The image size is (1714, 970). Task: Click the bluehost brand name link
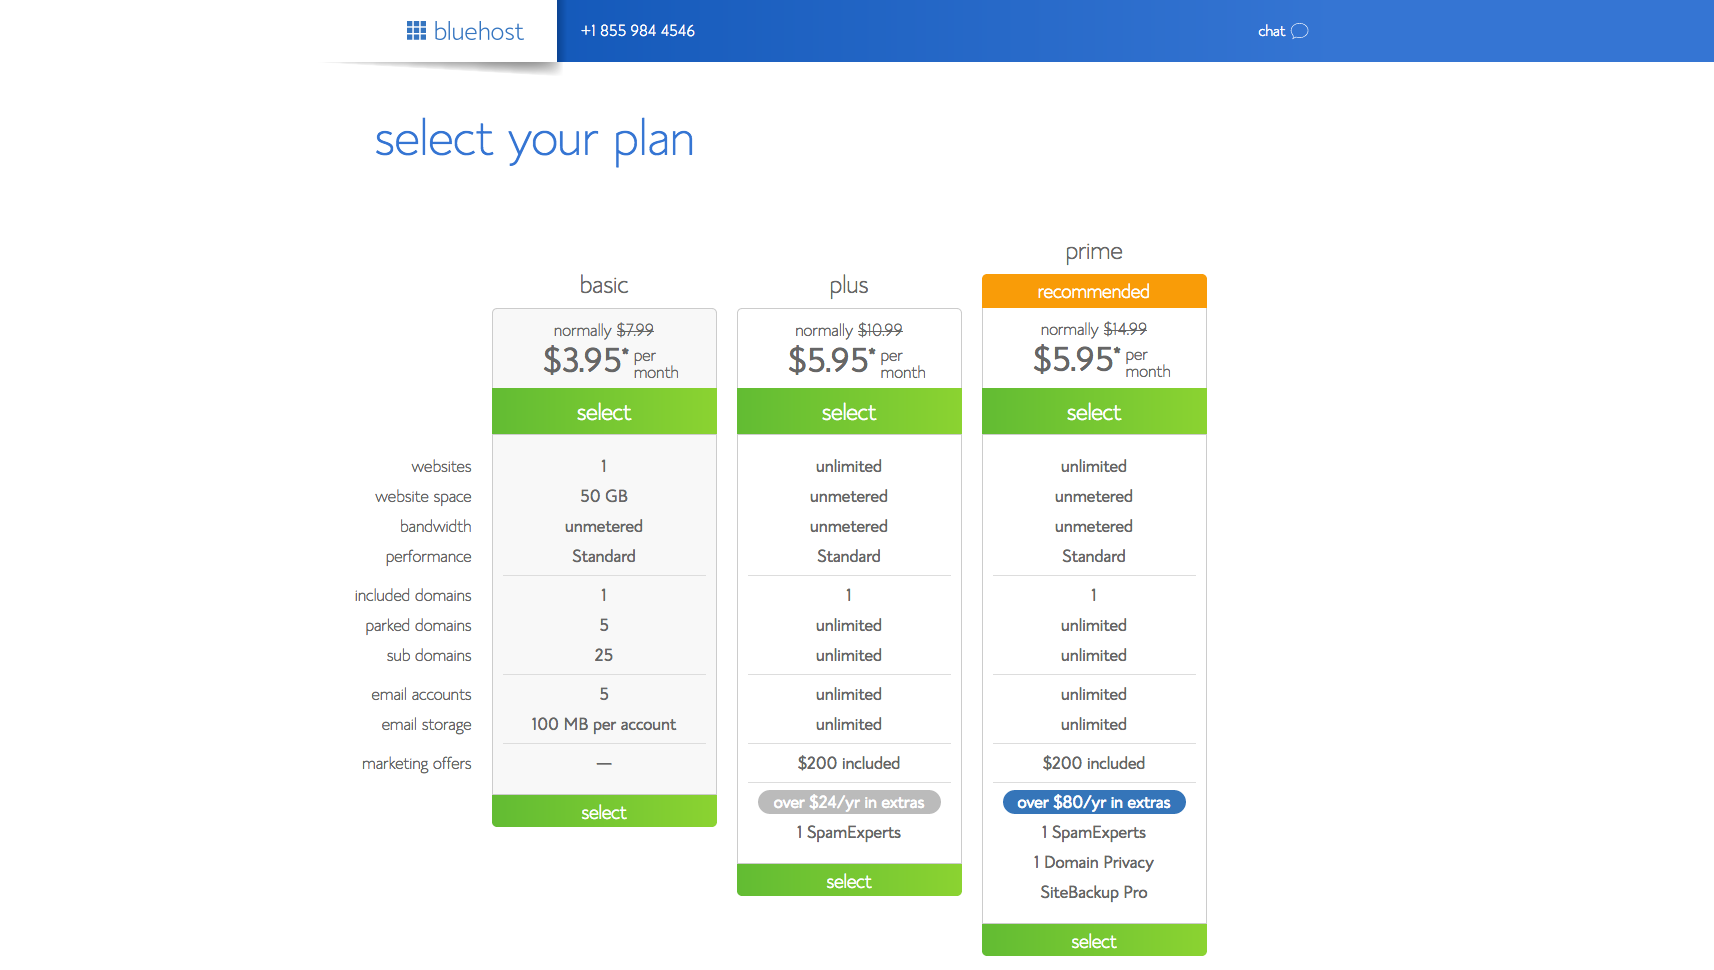pyautogui.click(x=478, y=32)
